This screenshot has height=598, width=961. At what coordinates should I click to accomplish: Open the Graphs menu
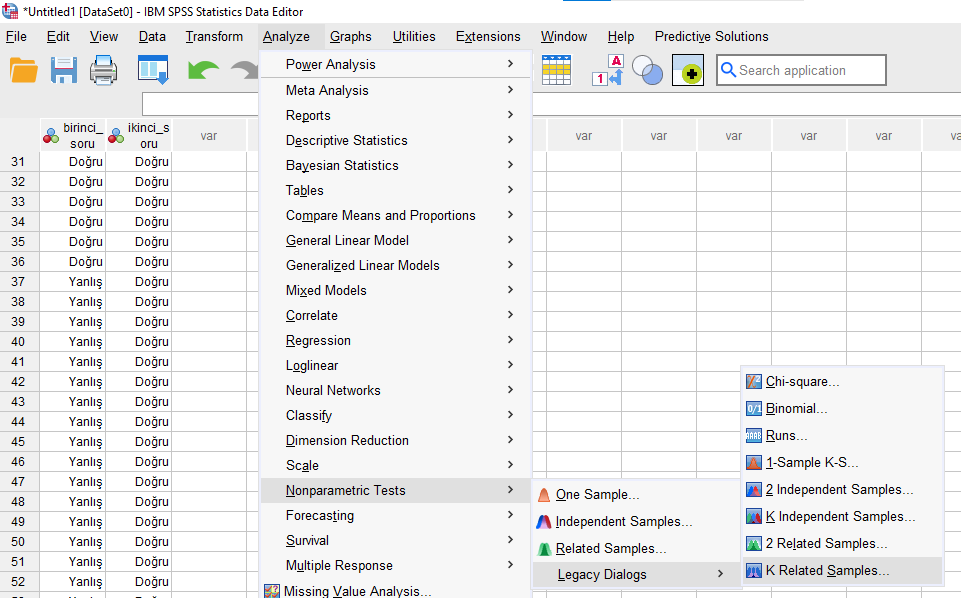point(350,37)
